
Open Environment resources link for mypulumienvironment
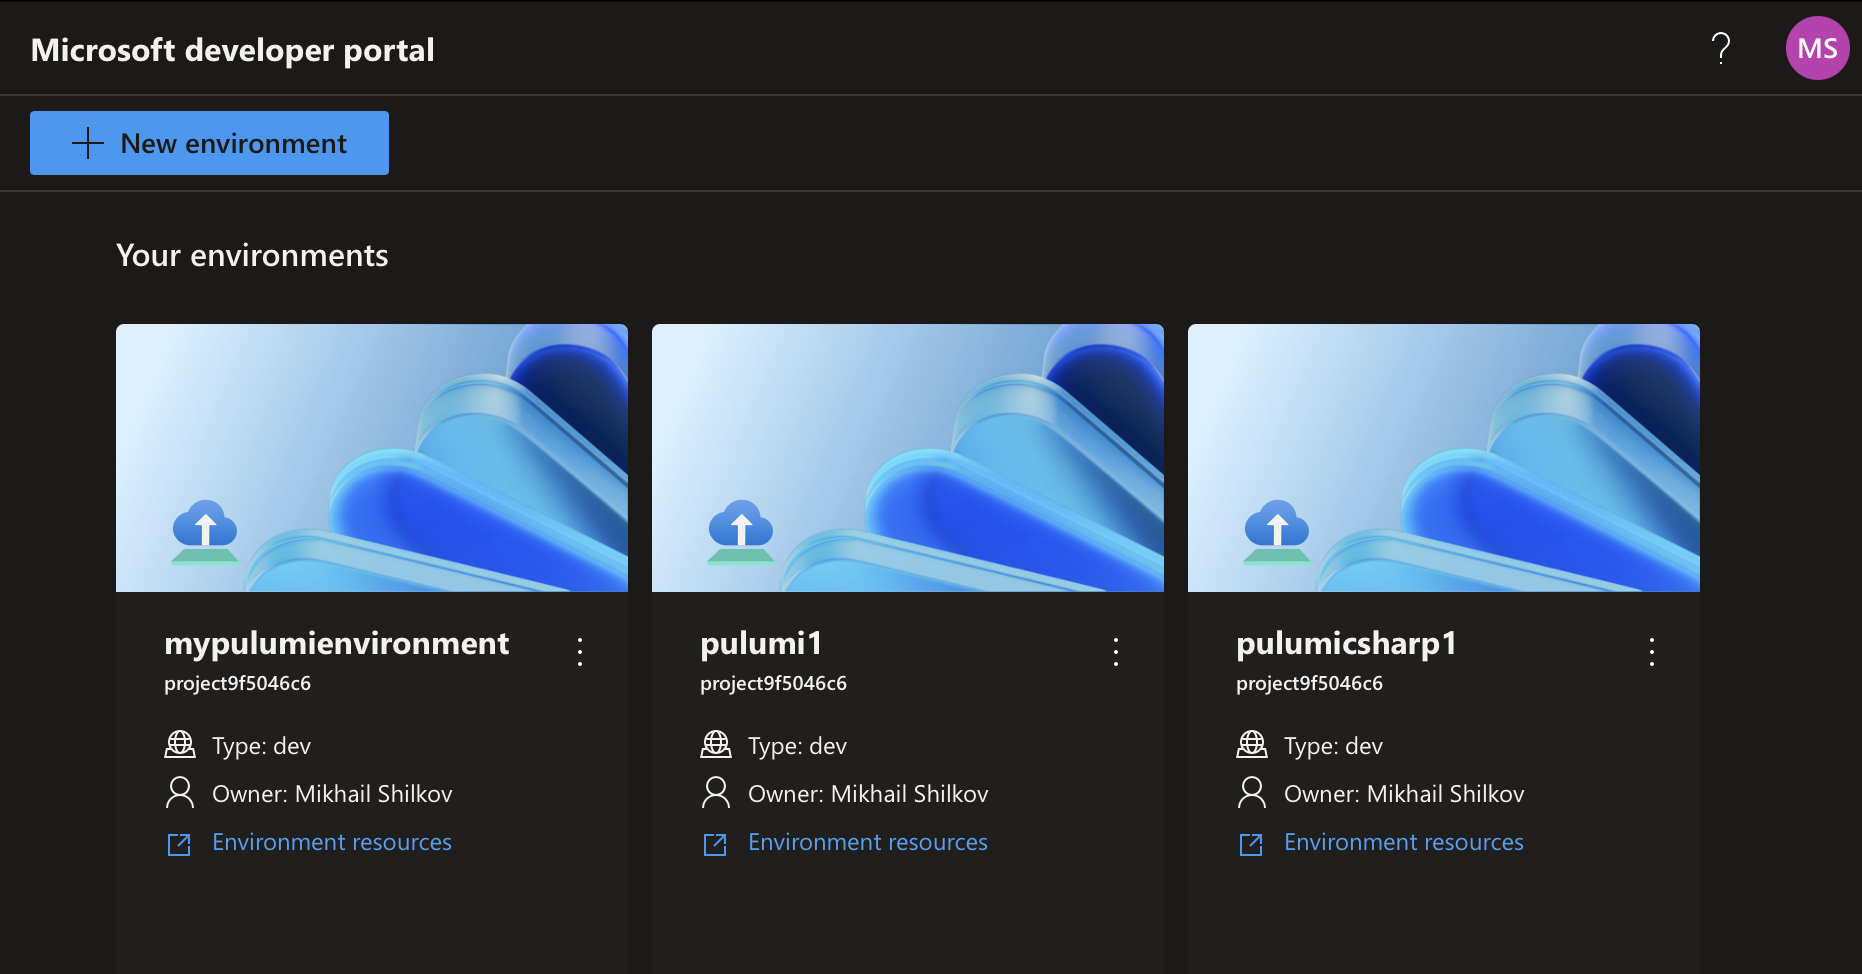(x=332, y=842)
